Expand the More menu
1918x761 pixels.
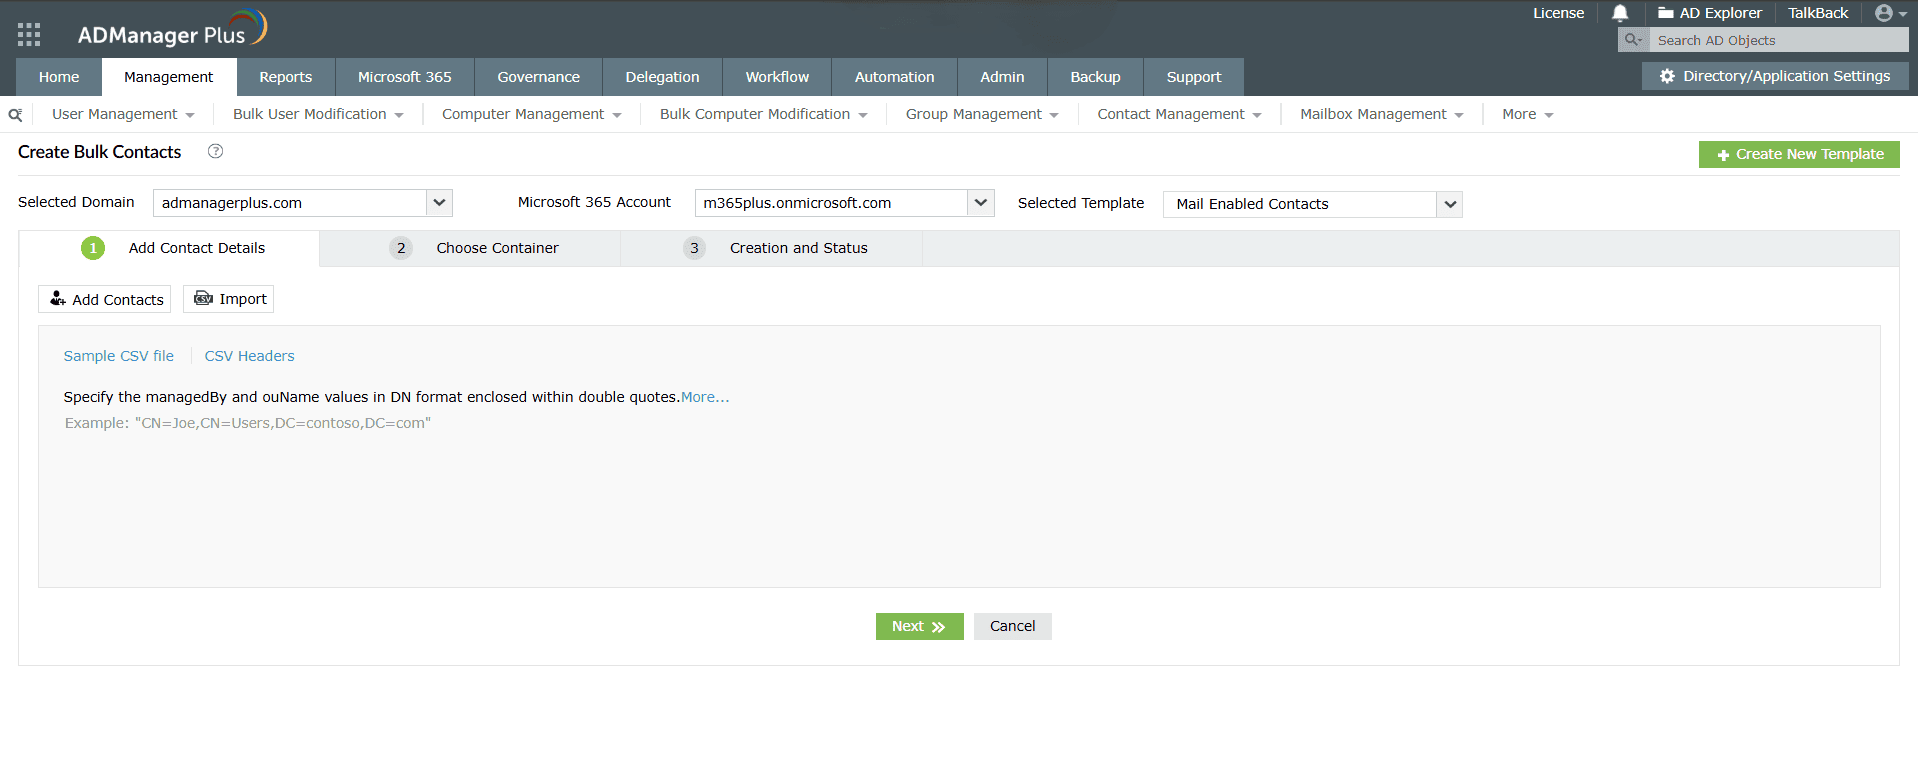(1528, 114)
